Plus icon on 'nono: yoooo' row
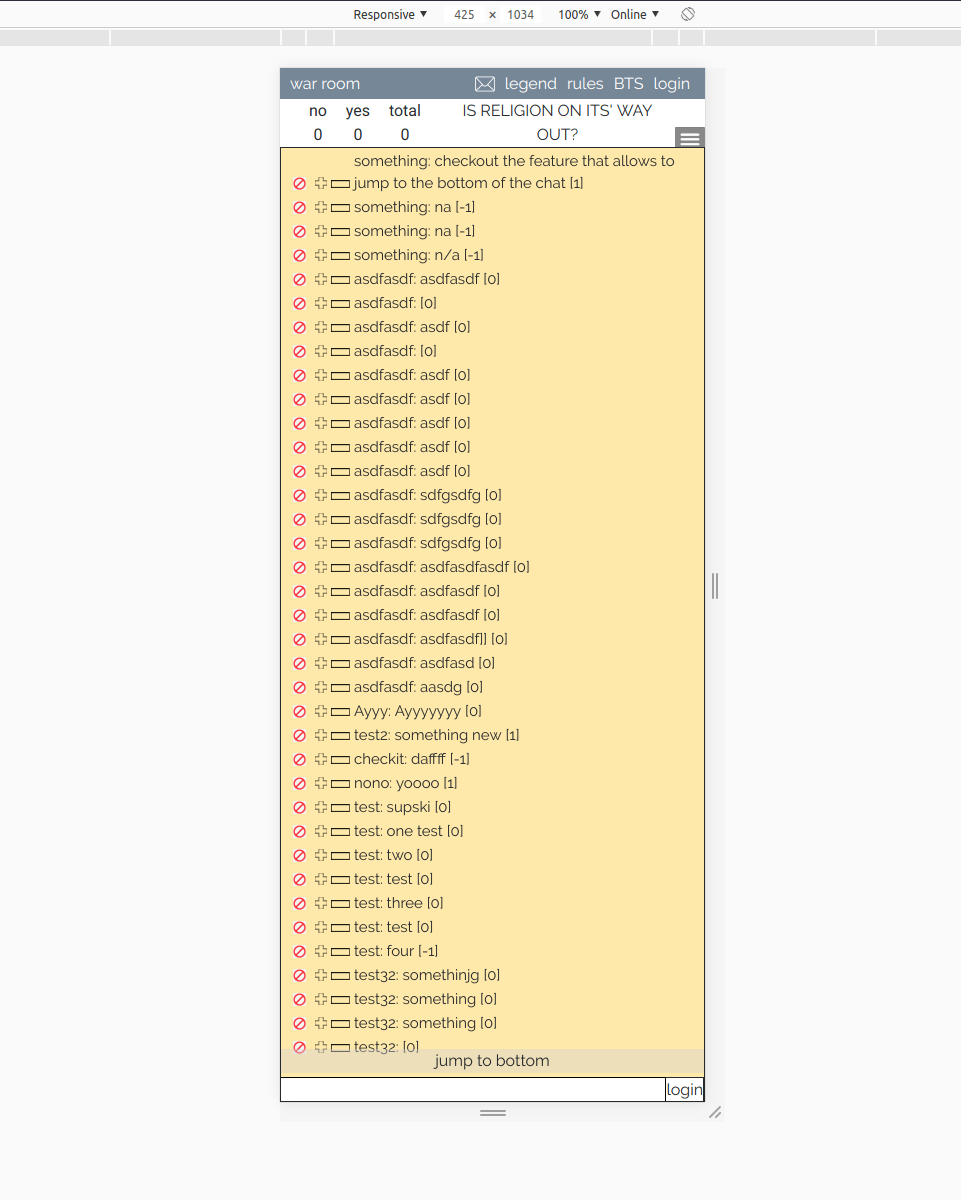Viewport: 961px width, 1200px height. point(321,783)
